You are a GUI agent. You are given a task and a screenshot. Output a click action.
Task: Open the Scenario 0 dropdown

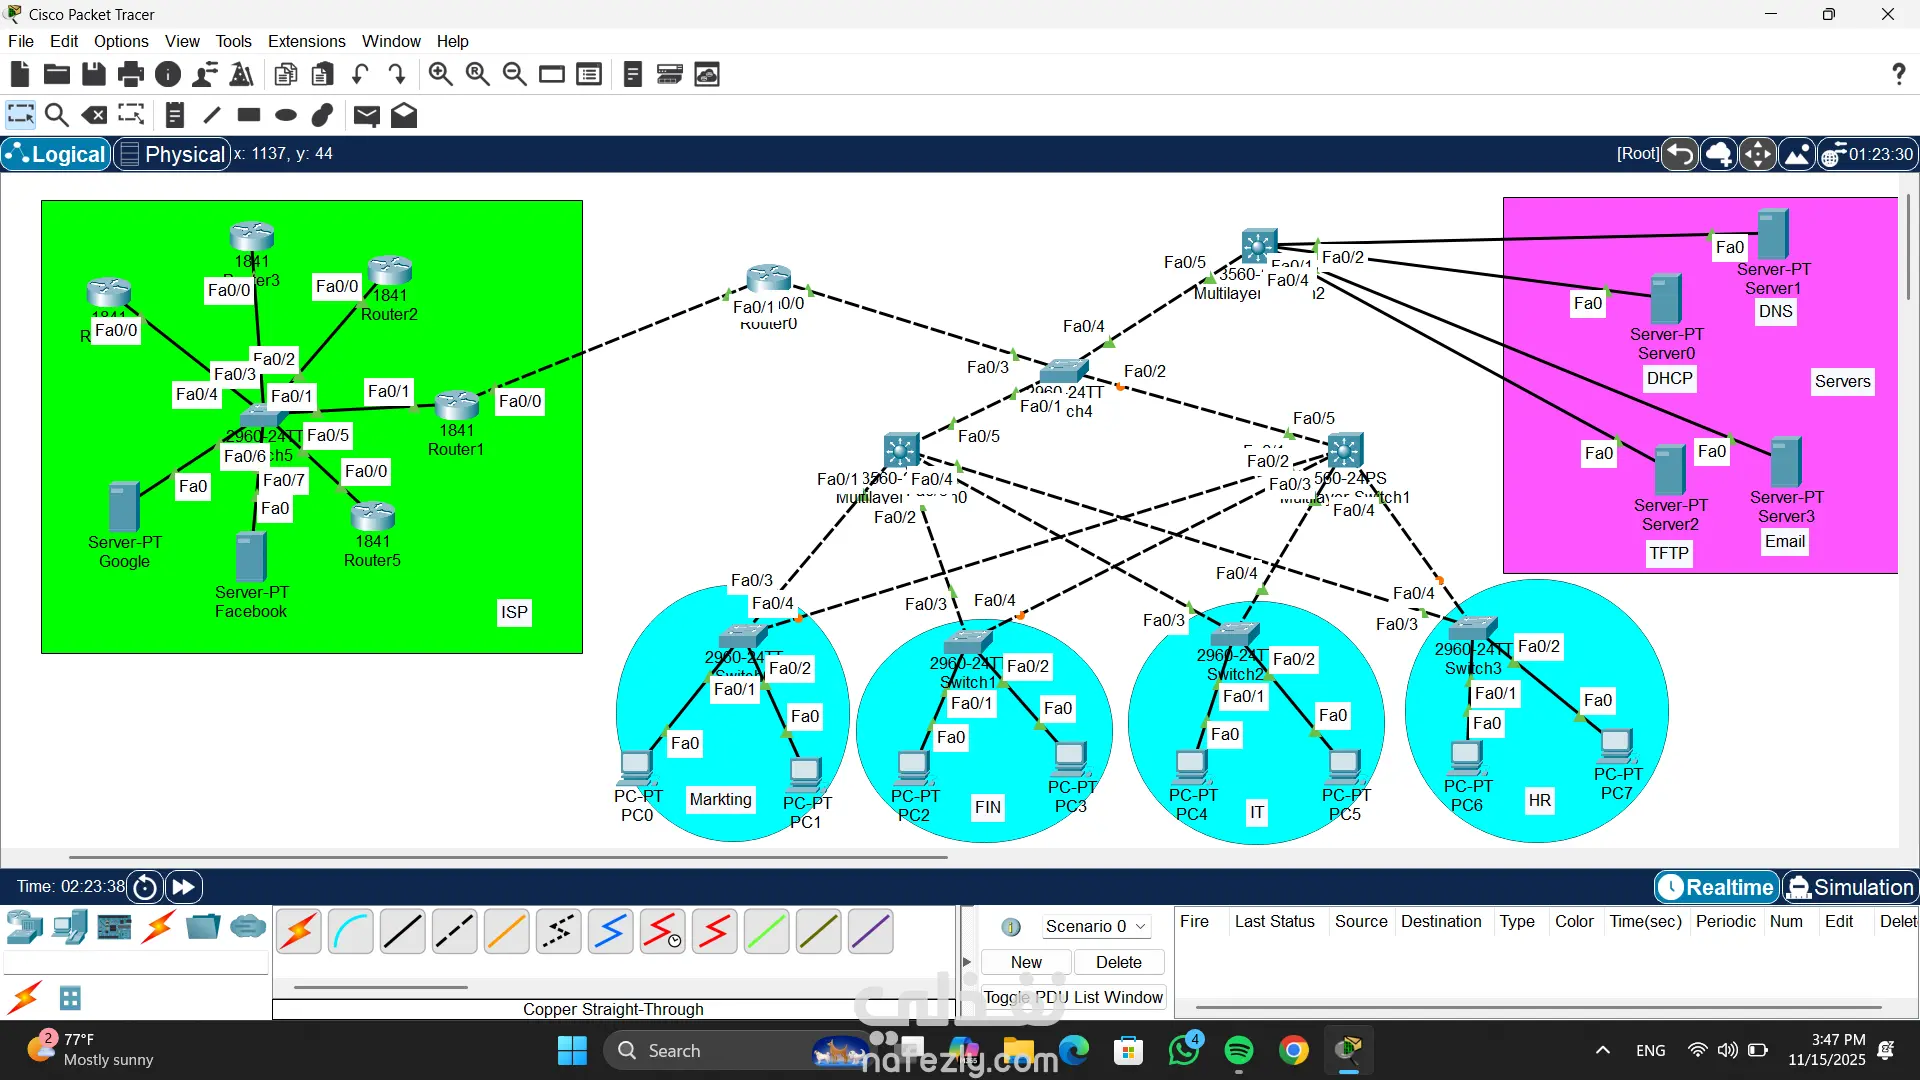point(1096,926)
